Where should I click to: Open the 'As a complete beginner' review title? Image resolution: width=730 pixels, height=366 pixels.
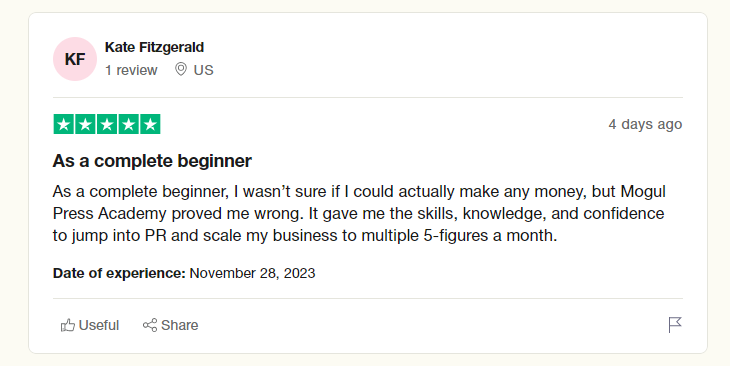tap(152, 161)
